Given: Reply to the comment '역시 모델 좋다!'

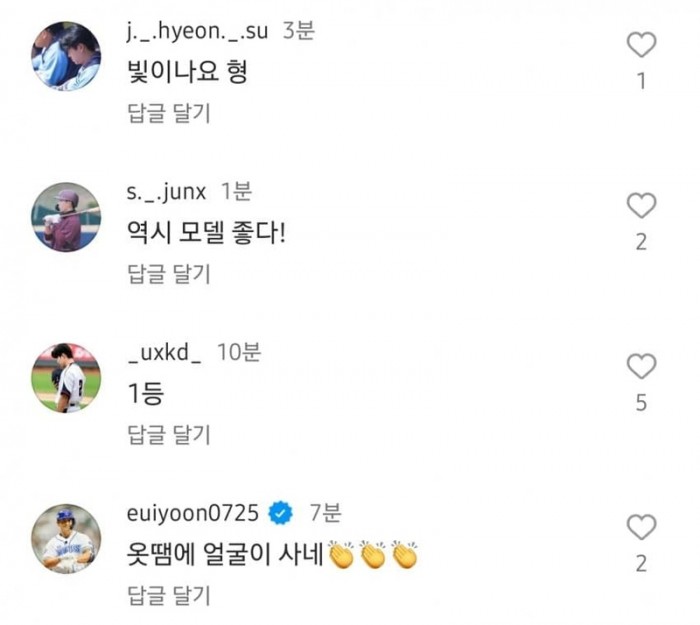Looking at the screenshot, I should (x=169, y=273).
